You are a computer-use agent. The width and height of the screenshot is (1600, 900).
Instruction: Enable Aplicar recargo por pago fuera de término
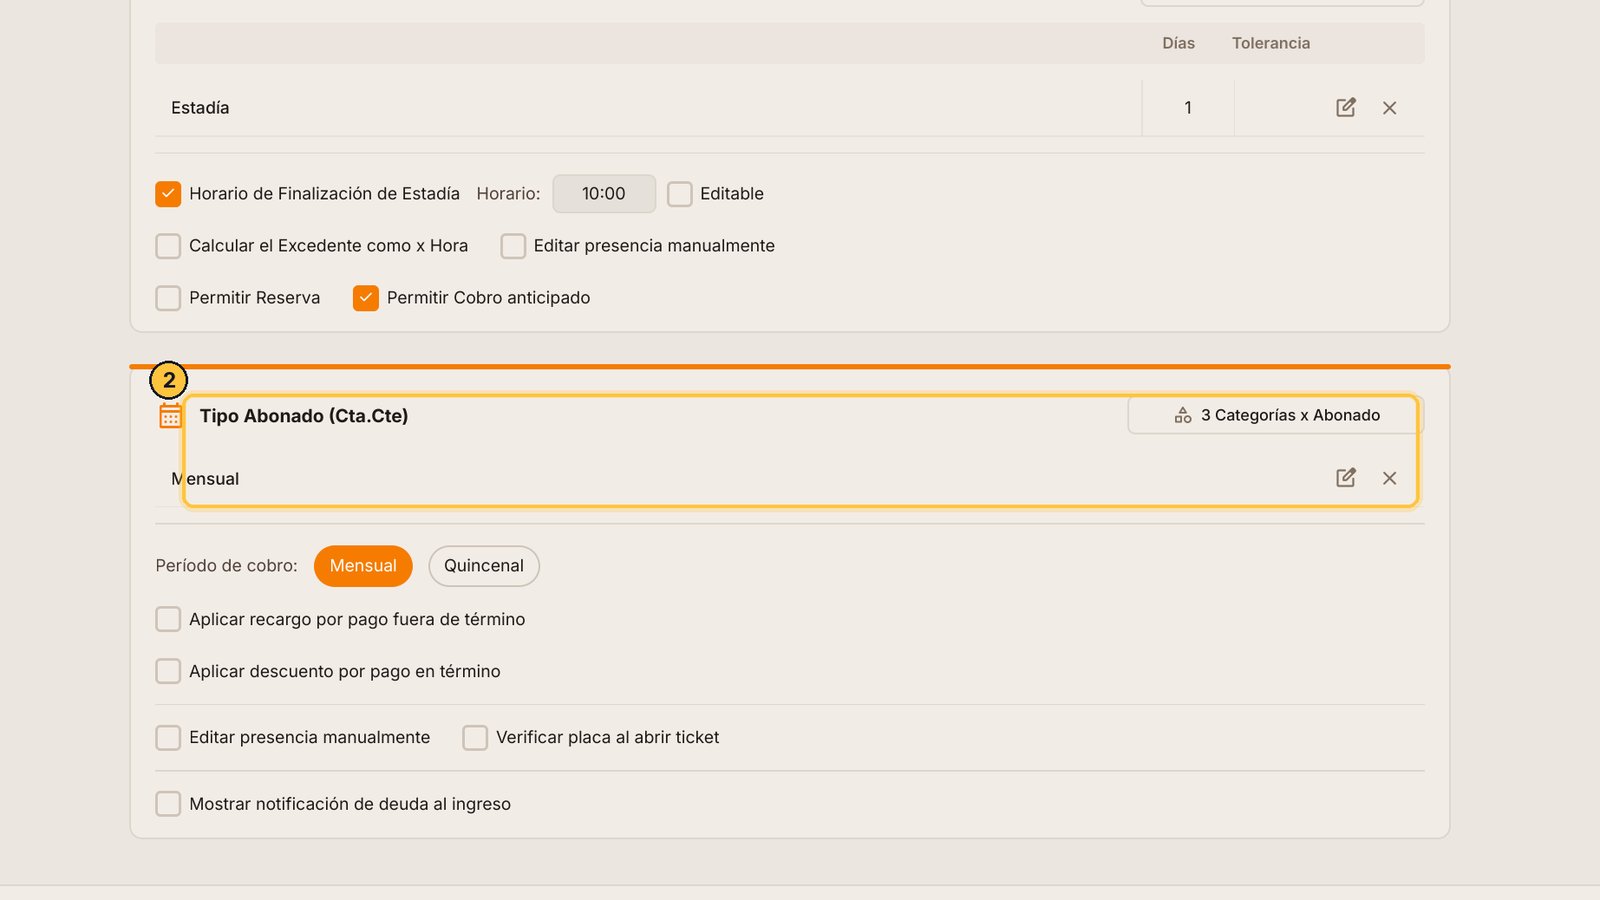[x=168, y=620]
